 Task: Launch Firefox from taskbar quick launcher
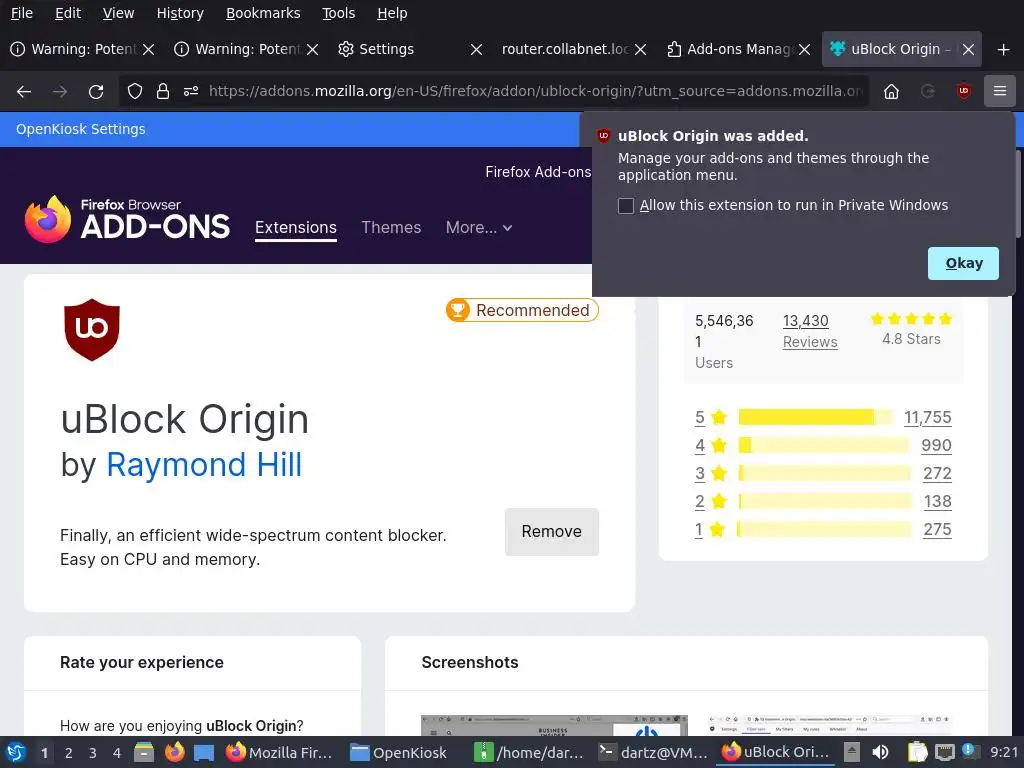tap(174, 752)
